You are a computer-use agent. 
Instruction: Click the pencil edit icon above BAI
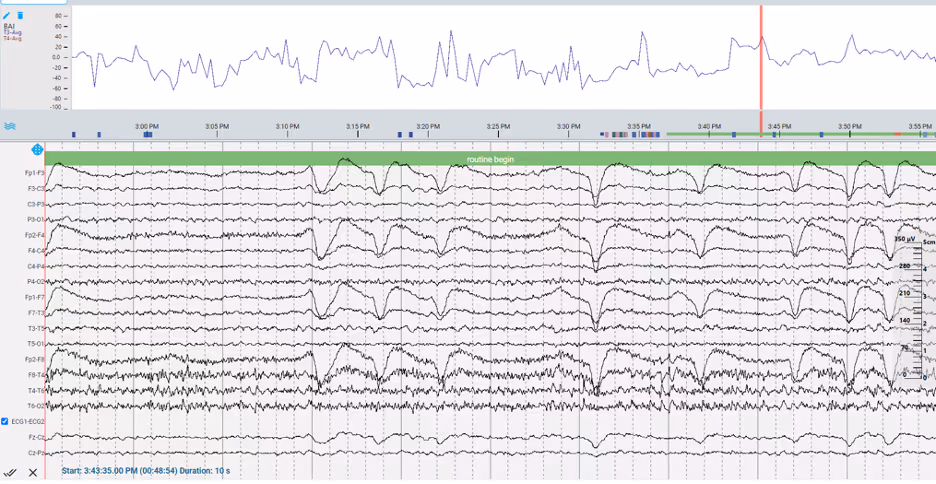7,16
